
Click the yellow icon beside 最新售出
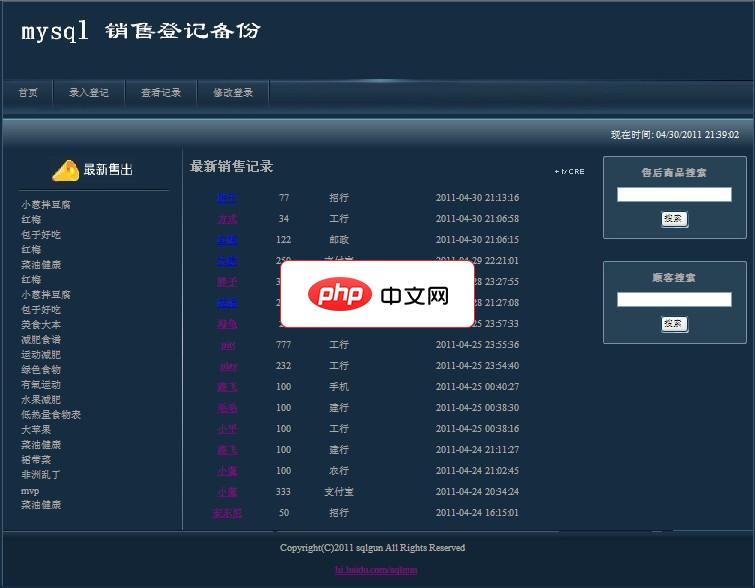click(65, 170)
